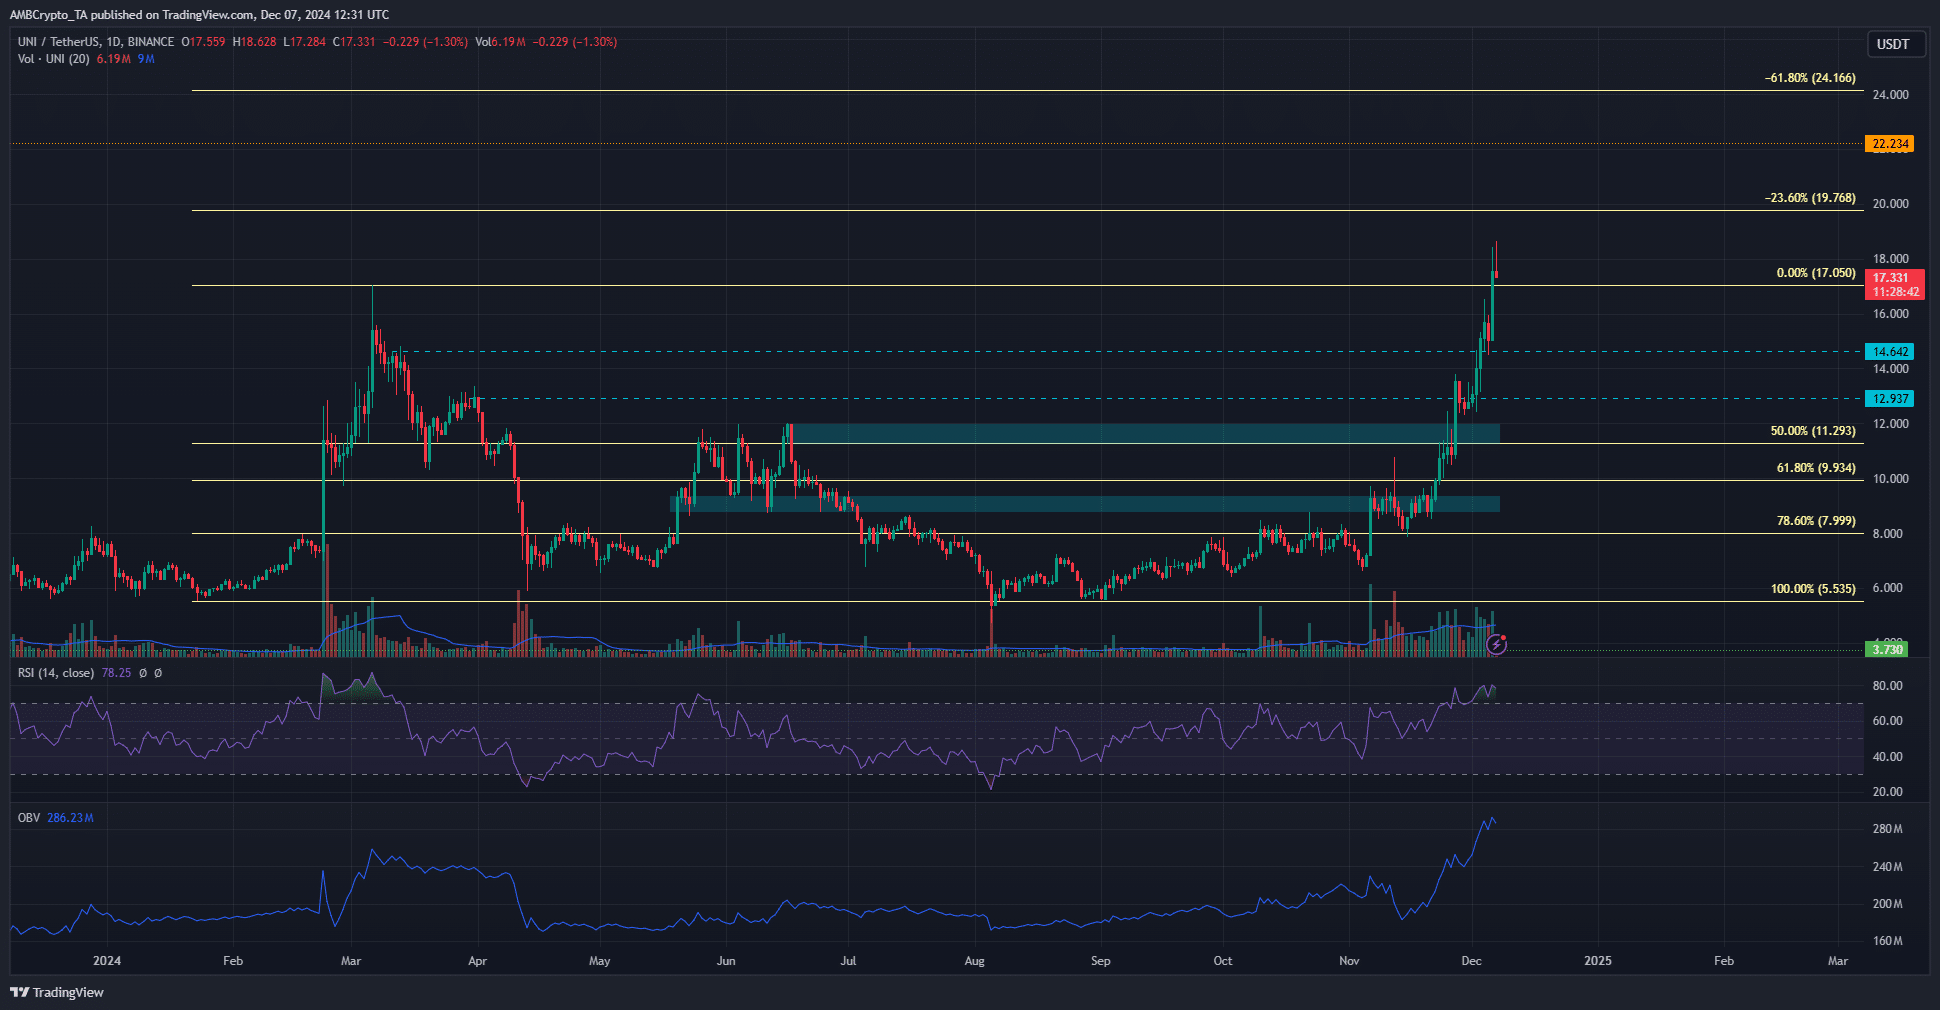Click the AMBCrypto_TA published header text

coord(199,14)
